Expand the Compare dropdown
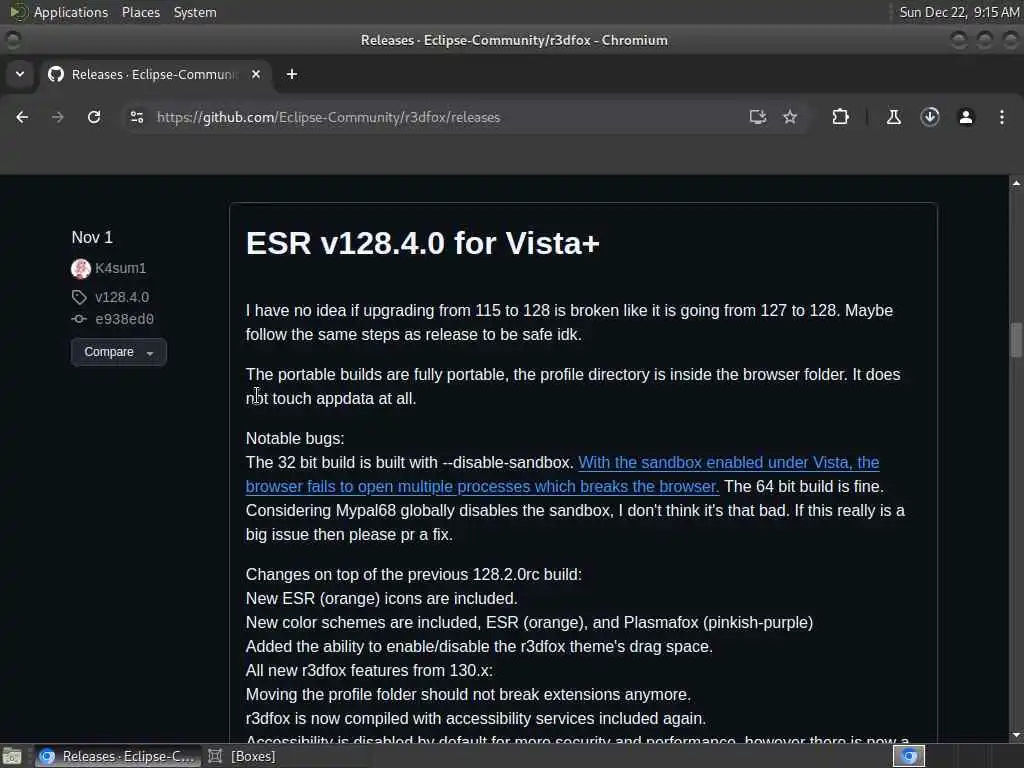The image size is (1024, 768). pos(119,352)
